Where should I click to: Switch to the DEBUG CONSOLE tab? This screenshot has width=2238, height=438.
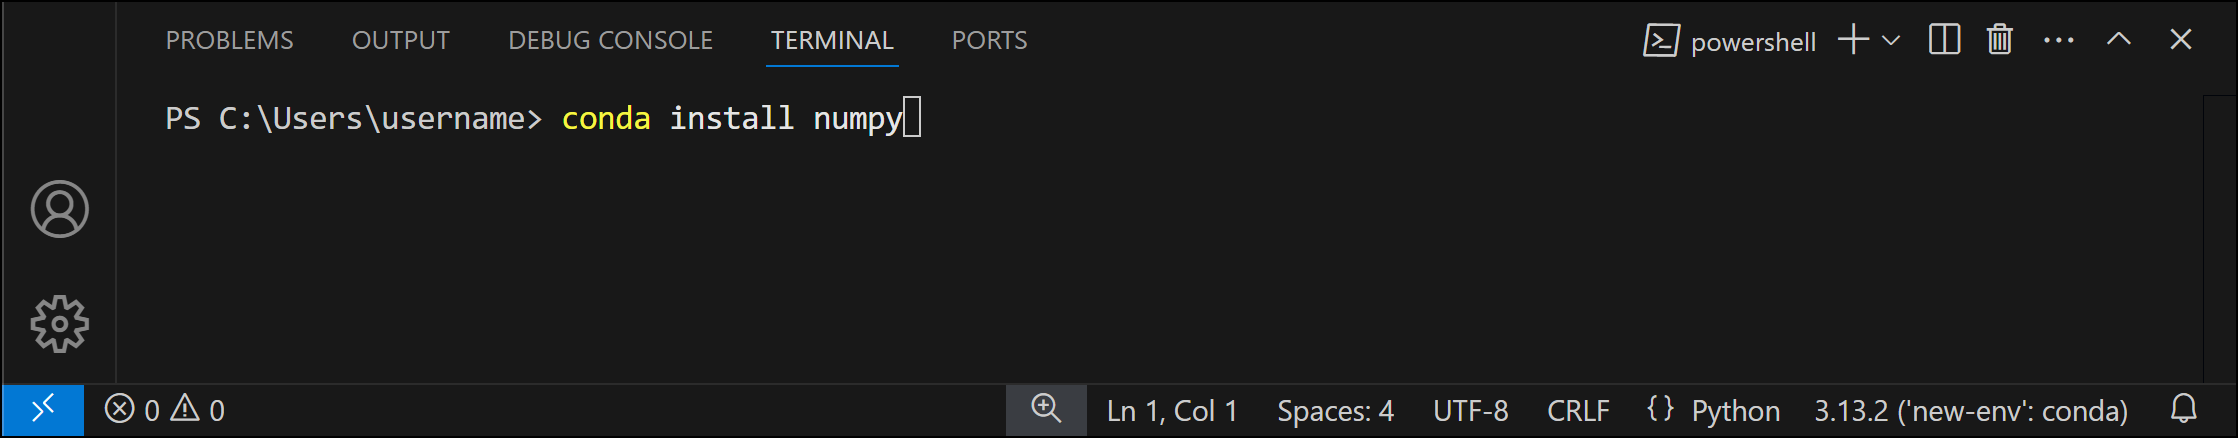tap(610, 40)
